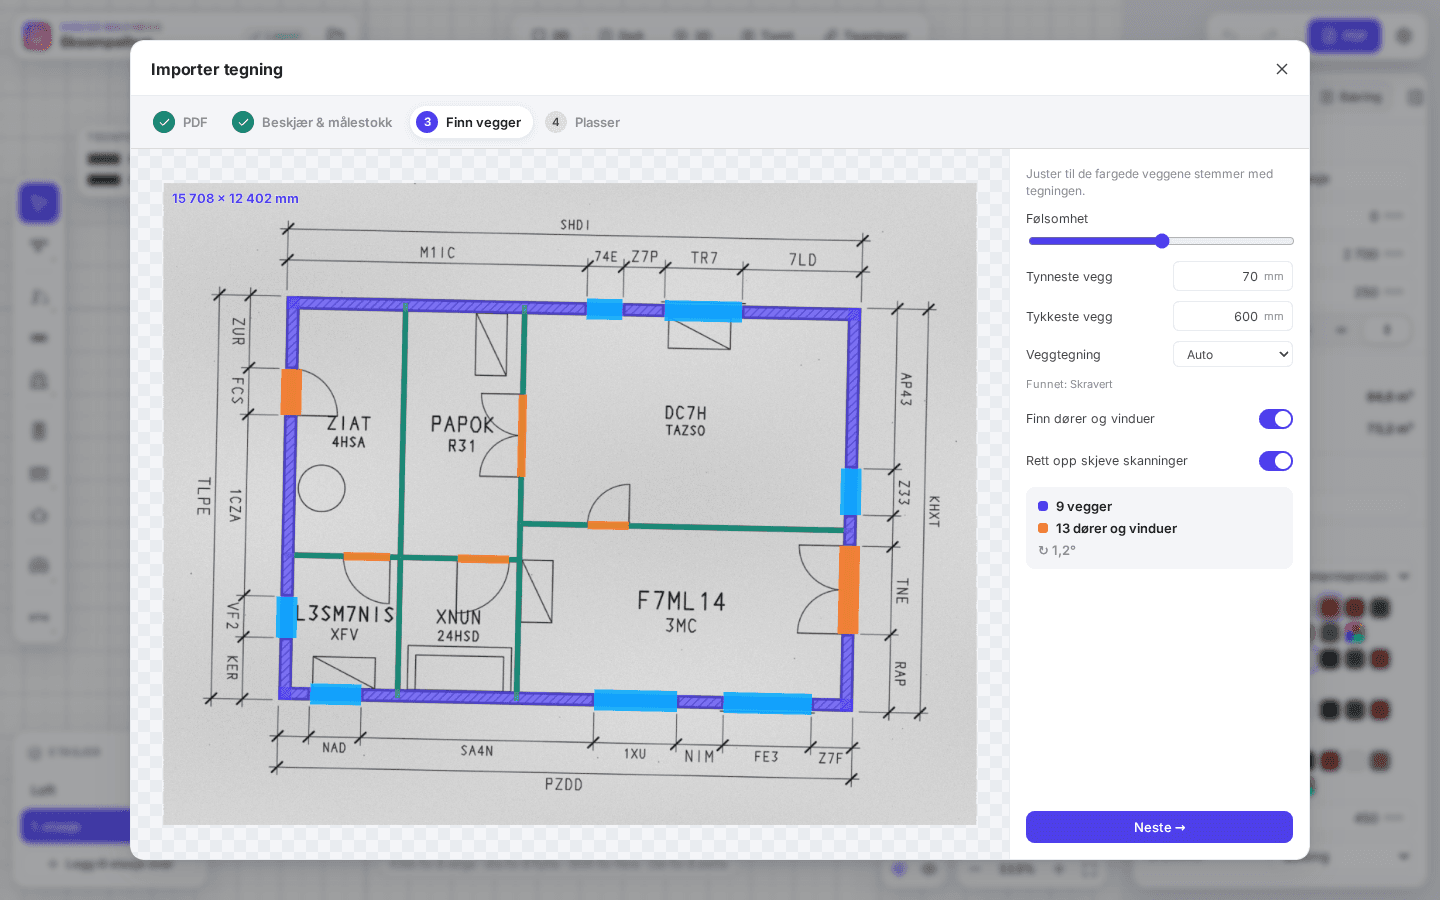Screen dimensions: 1440x900
Task: Click the '9 vegger' result text
Action: point(1084,506)
